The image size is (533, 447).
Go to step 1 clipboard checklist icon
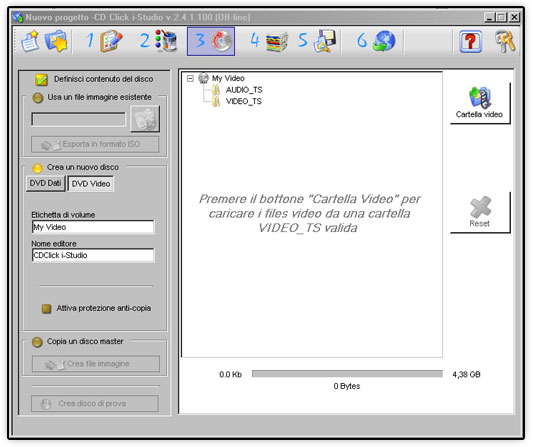click(104, 41)
